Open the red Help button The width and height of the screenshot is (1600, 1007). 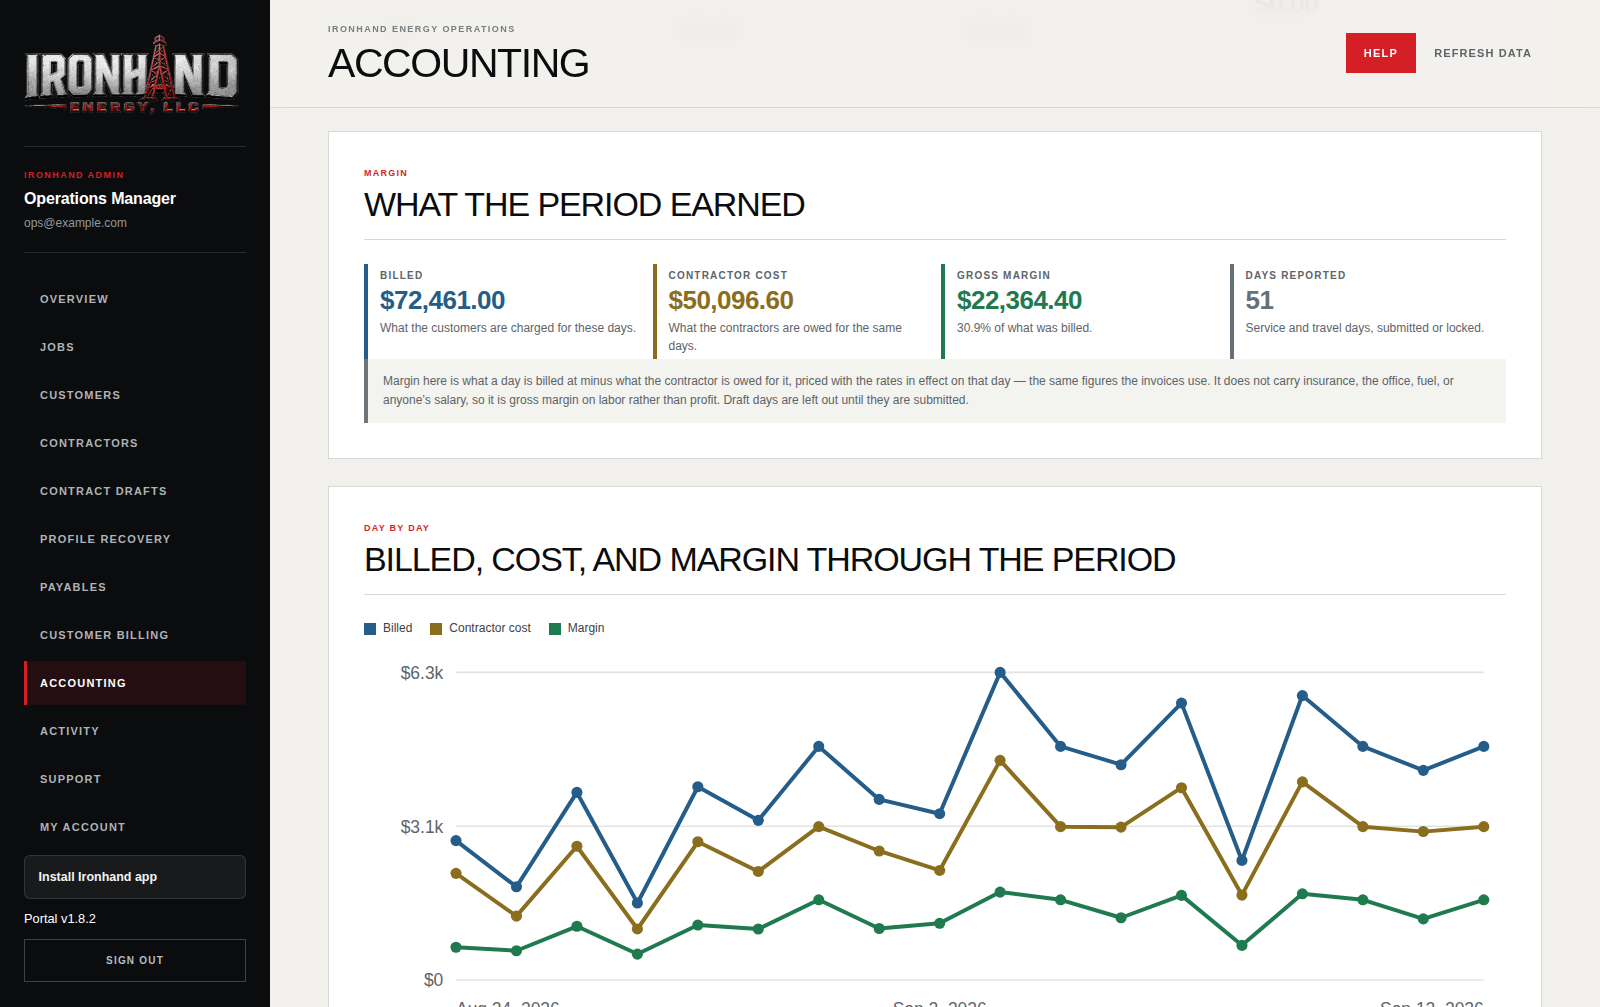1380,53
